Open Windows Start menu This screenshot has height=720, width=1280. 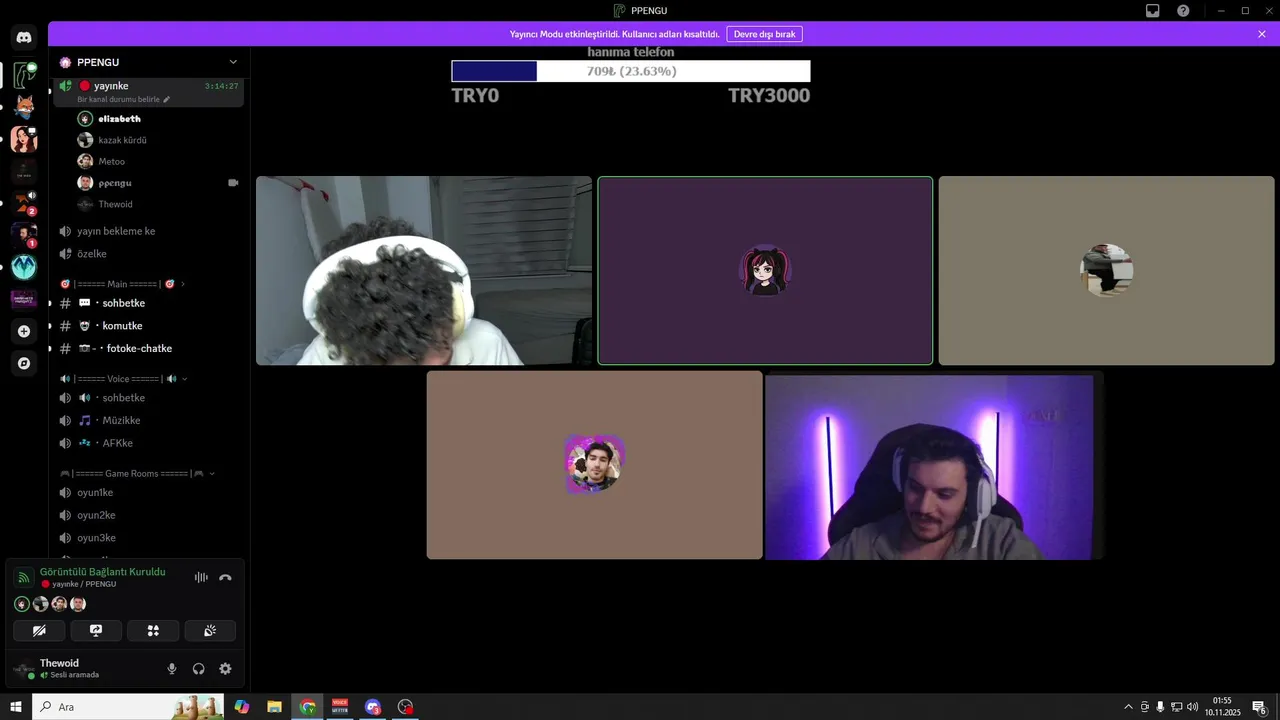(x=16, y=707)
